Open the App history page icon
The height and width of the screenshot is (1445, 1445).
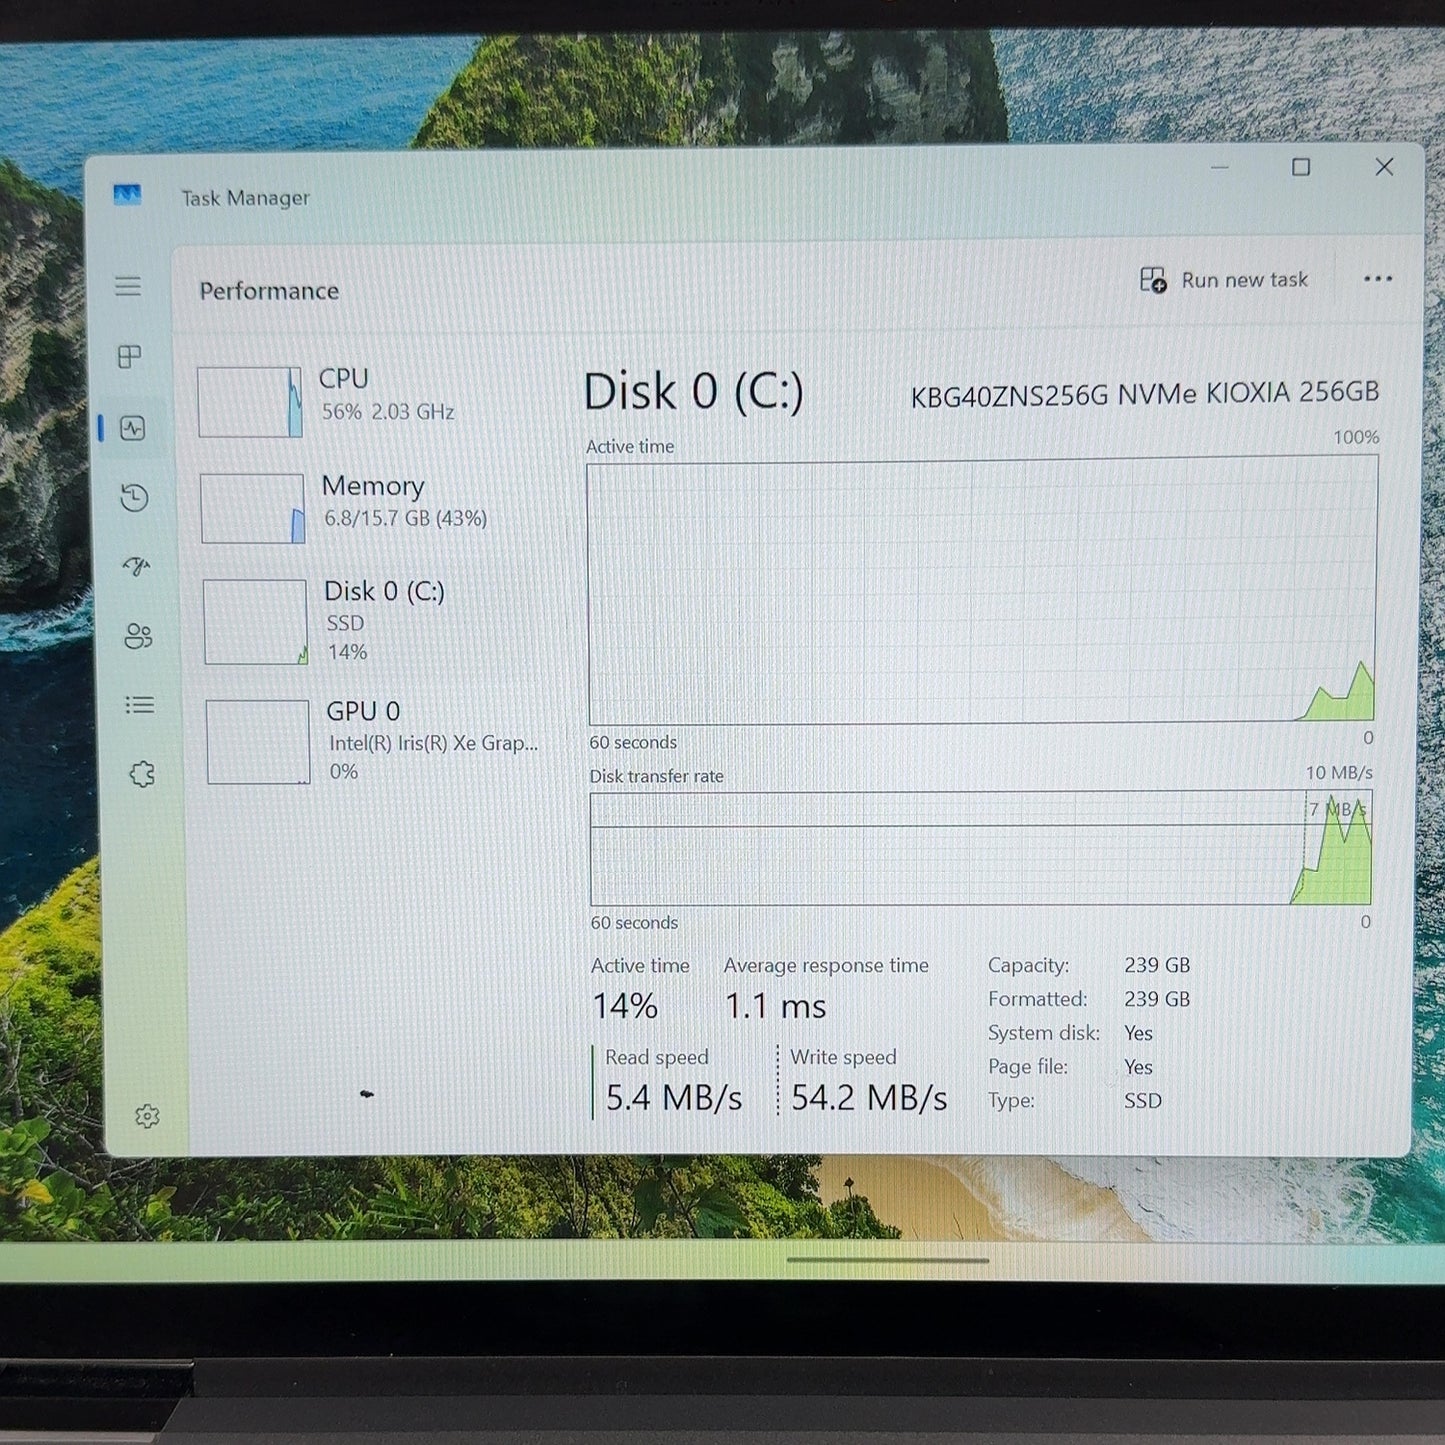(134, 498)
